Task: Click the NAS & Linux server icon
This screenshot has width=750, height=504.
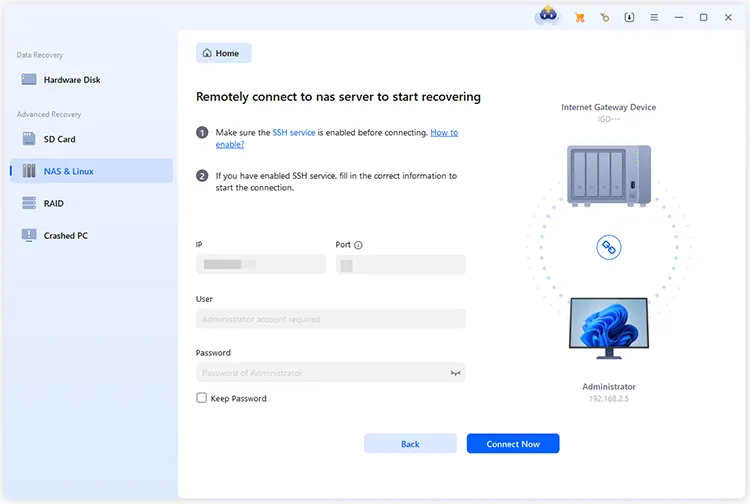Action: [29, 171]
